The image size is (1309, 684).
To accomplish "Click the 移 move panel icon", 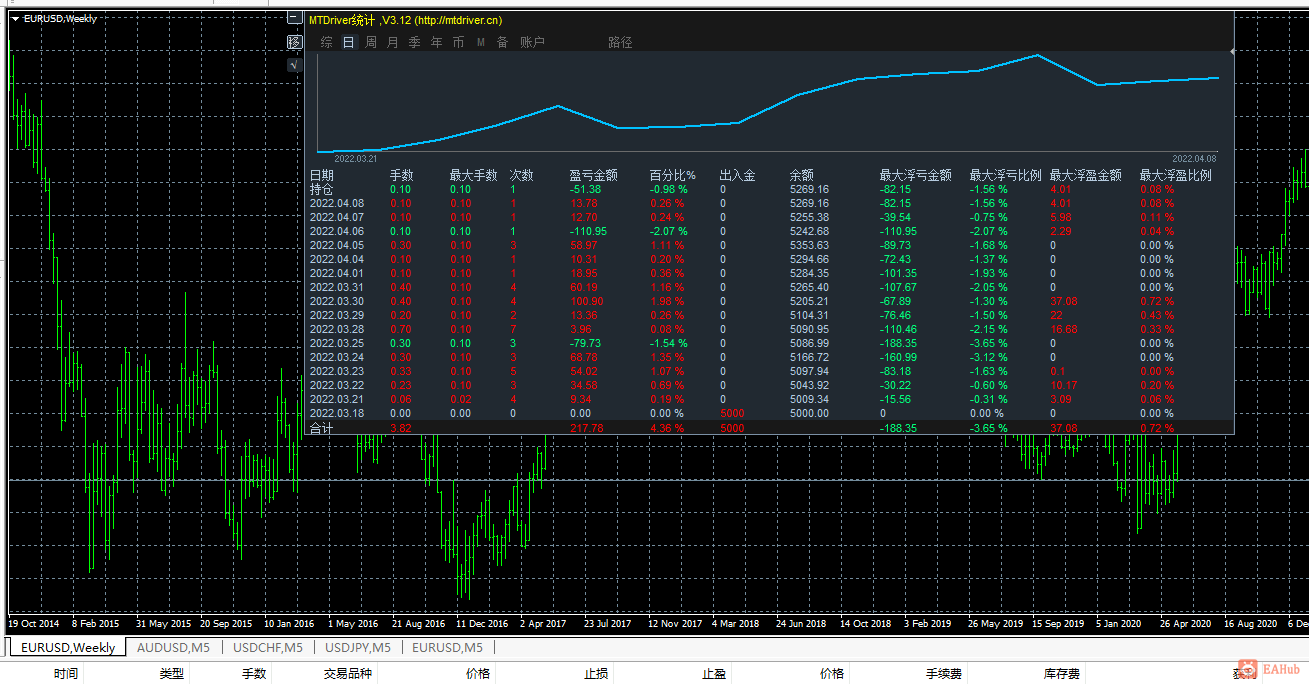I will [294, 42].
